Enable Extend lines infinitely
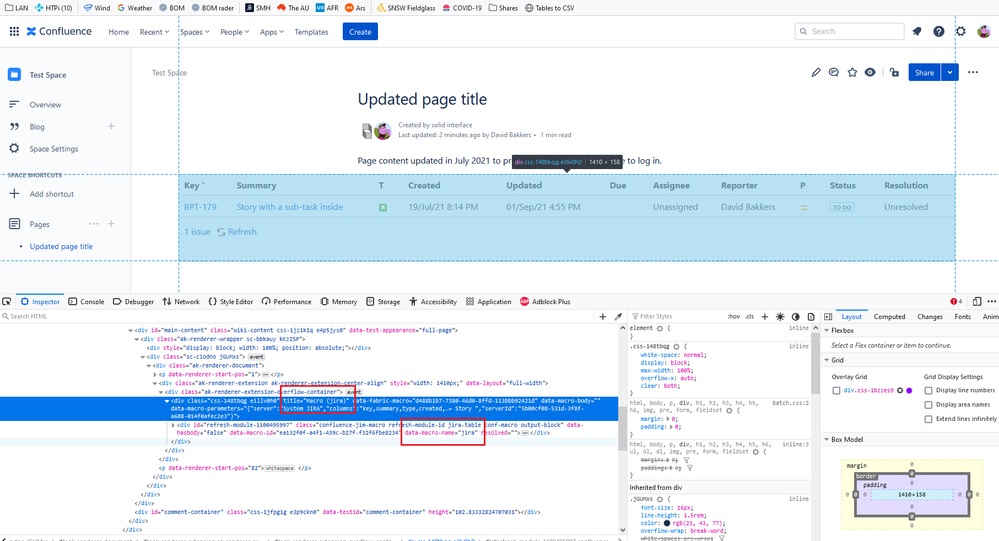This screenshot has width=999, height=541. 928,419
